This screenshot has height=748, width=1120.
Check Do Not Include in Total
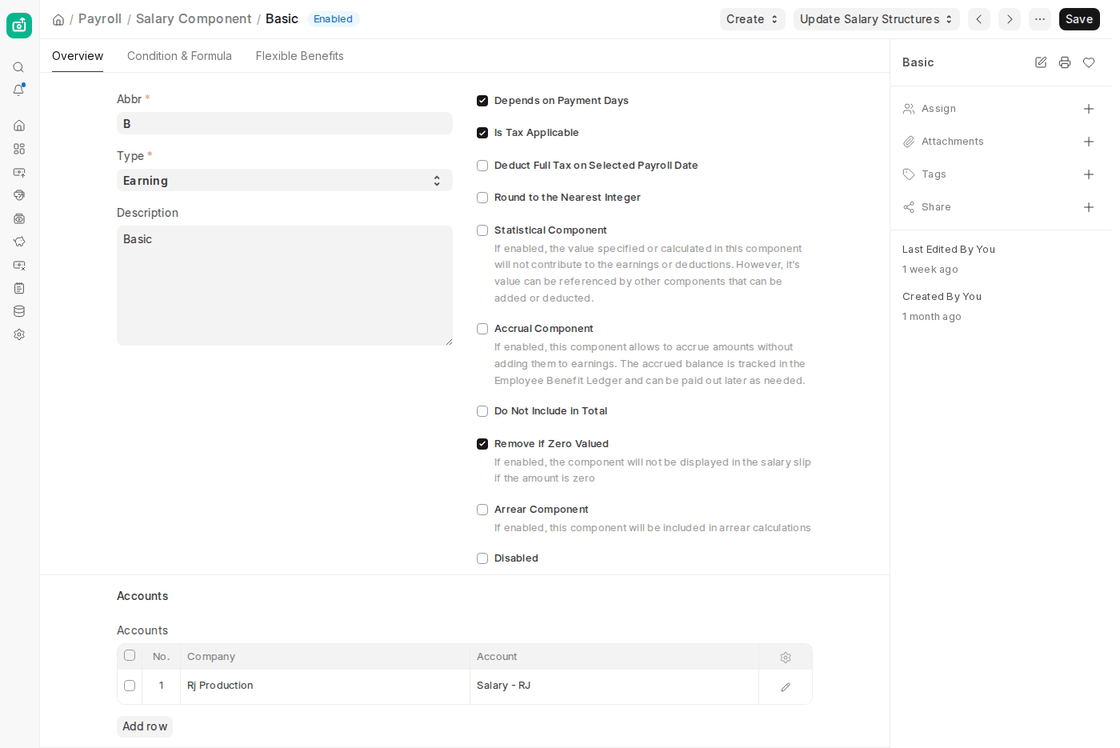click(482, 412)
